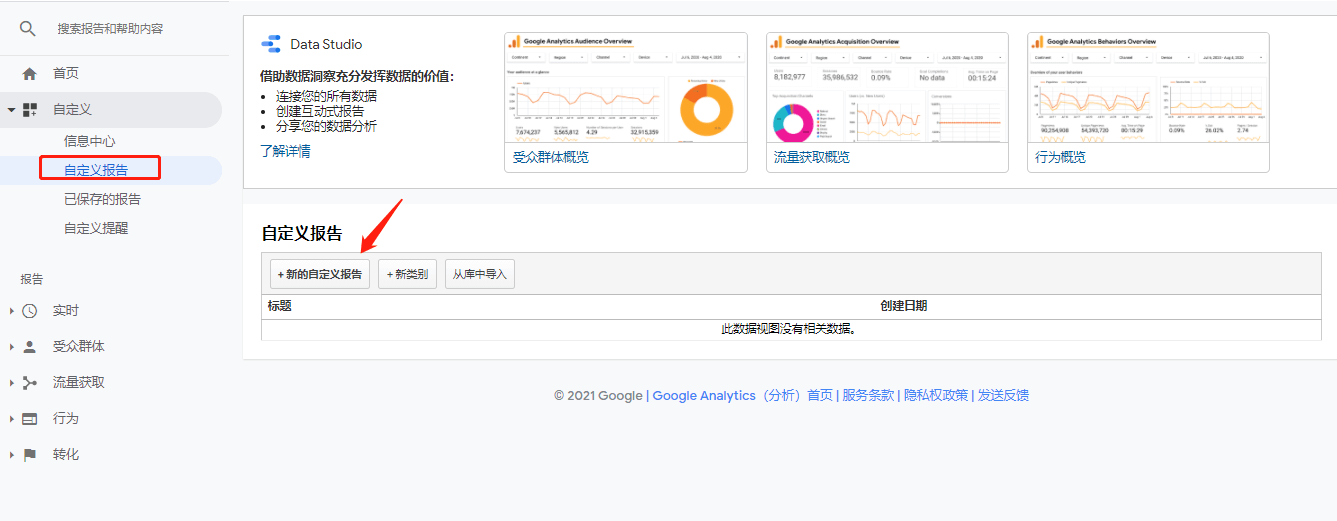The height and width of the screenshot is (521, 1337).
Task: Click the 从库中导入 button
Action: (x=480, y=274)
